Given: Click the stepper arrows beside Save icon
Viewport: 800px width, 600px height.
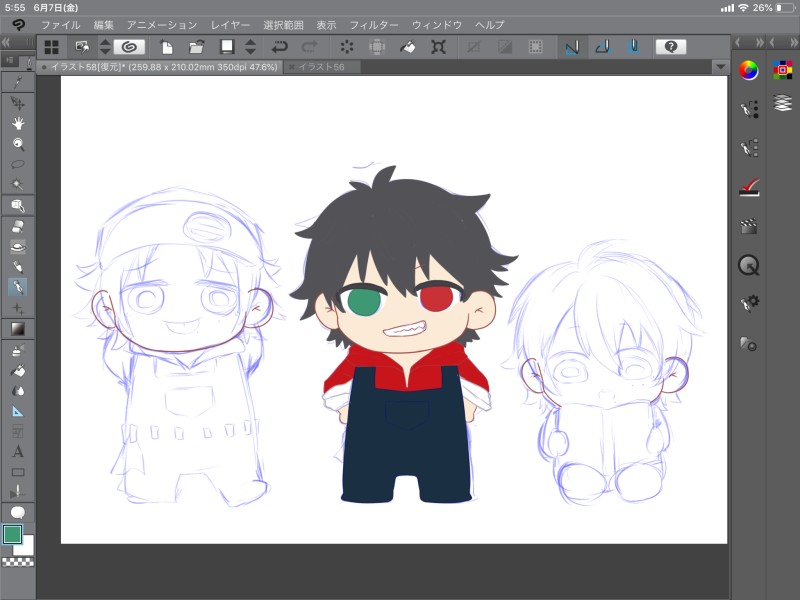Looking at the screenshot, I should pos(250,47).
